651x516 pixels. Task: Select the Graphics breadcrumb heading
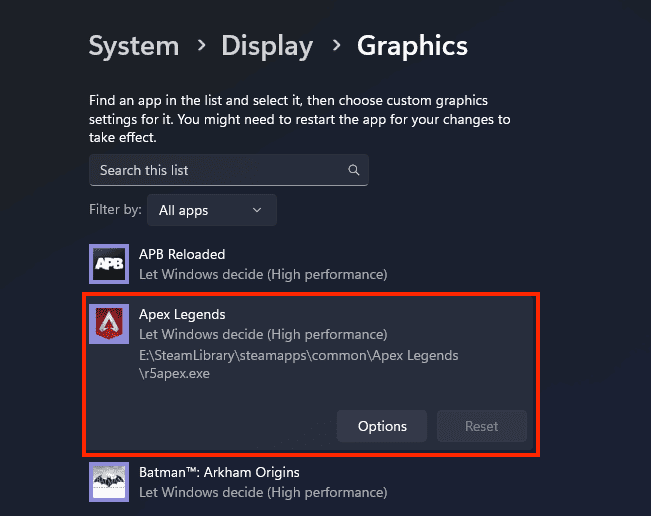tap(412, 46)
